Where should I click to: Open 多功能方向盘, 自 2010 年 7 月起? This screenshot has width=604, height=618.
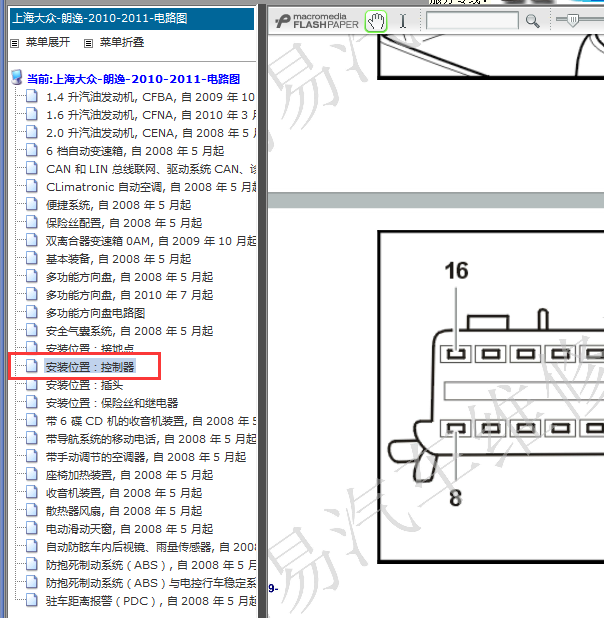[x=129, y=295]
